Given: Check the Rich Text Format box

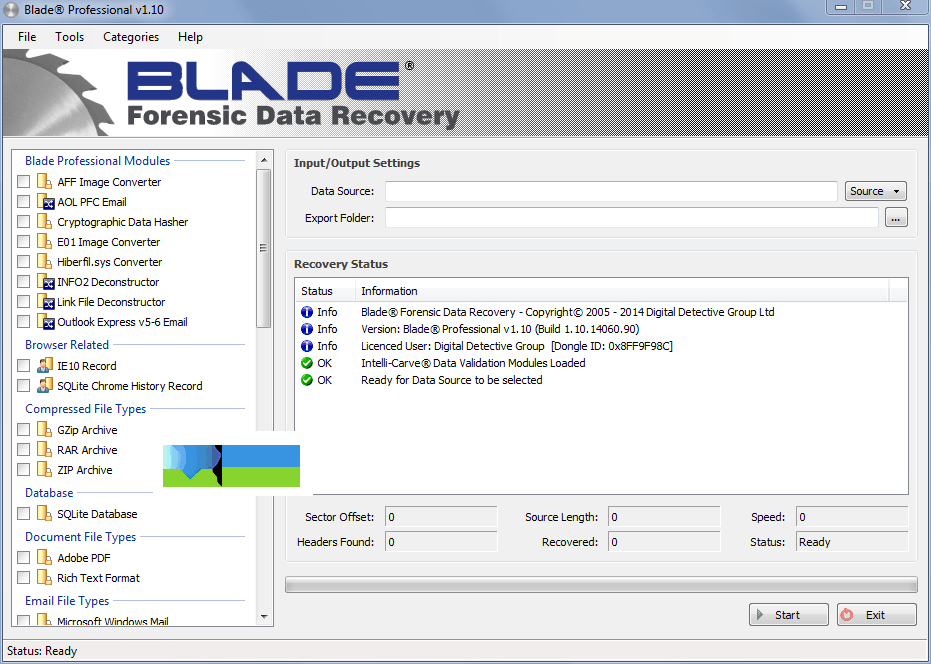Looking at the screenshot, I should (23, 577).
